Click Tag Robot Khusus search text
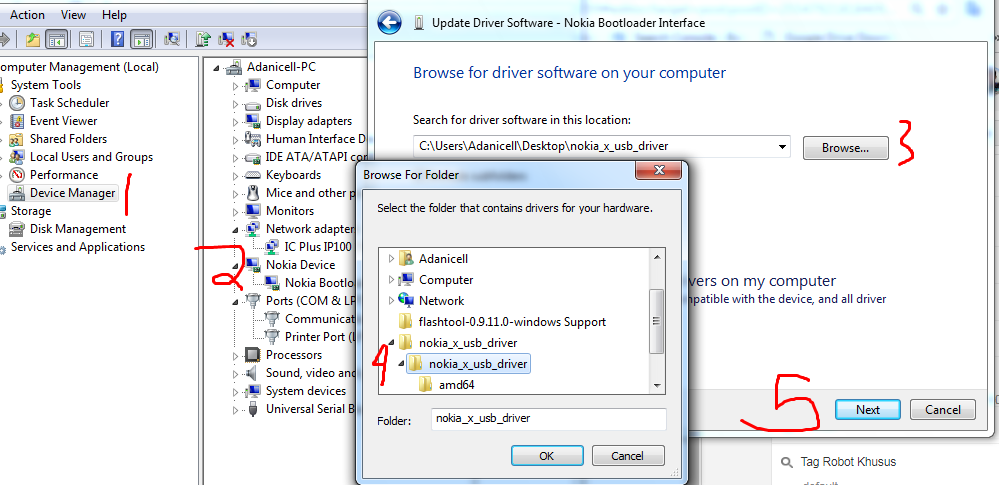The height and width of the screenshot is (485, 999). 848,462
